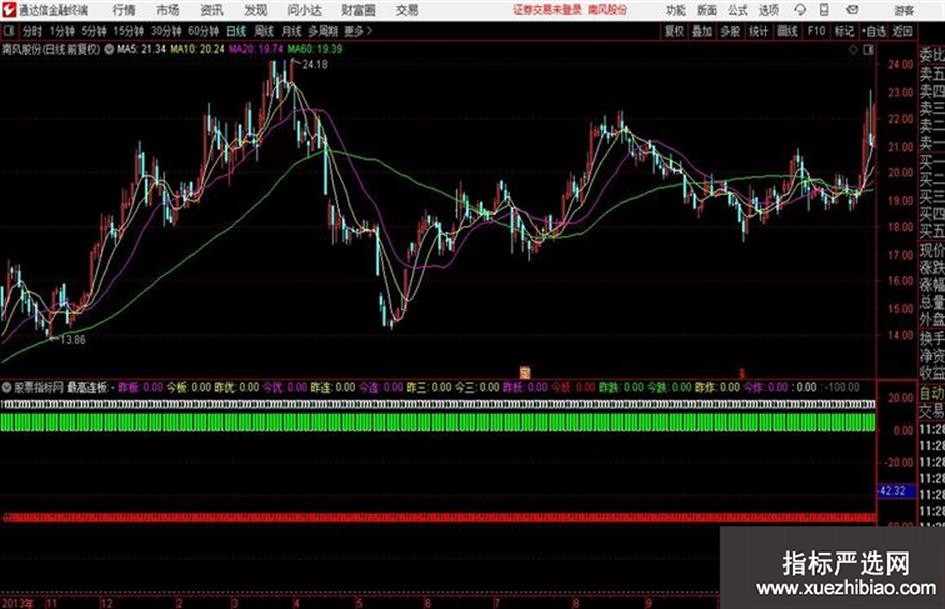The width and height of the screenshot is (945, 609).
Task: Click the 多股 toolbar button
Action: click(730, 31)
